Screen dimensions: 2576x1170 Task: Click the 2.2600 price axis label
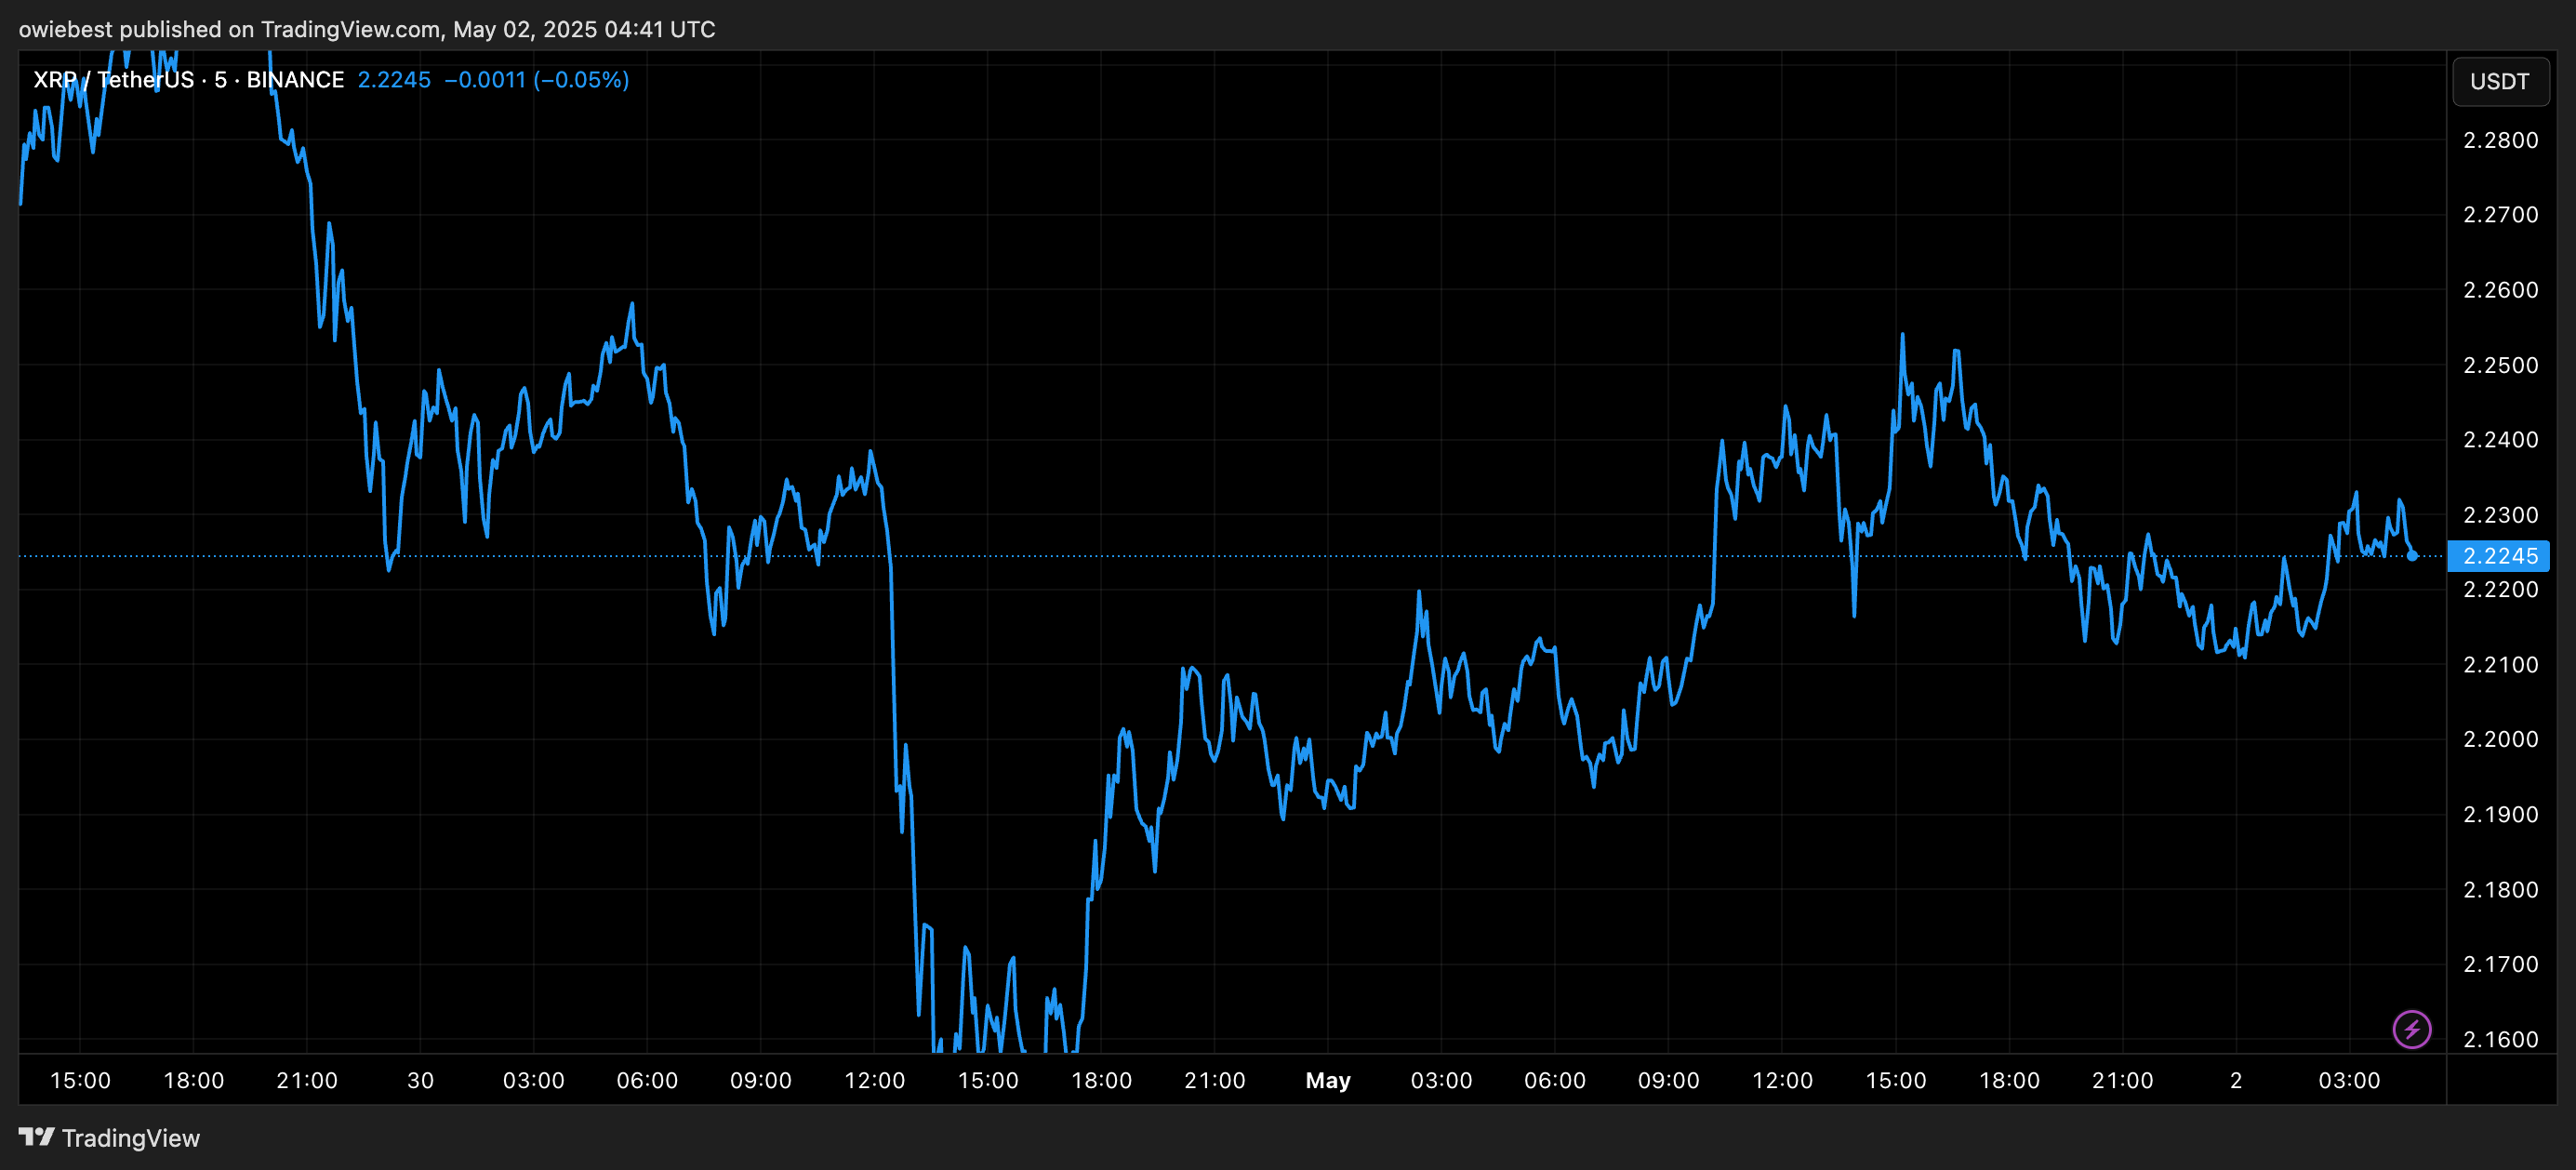2500,290
